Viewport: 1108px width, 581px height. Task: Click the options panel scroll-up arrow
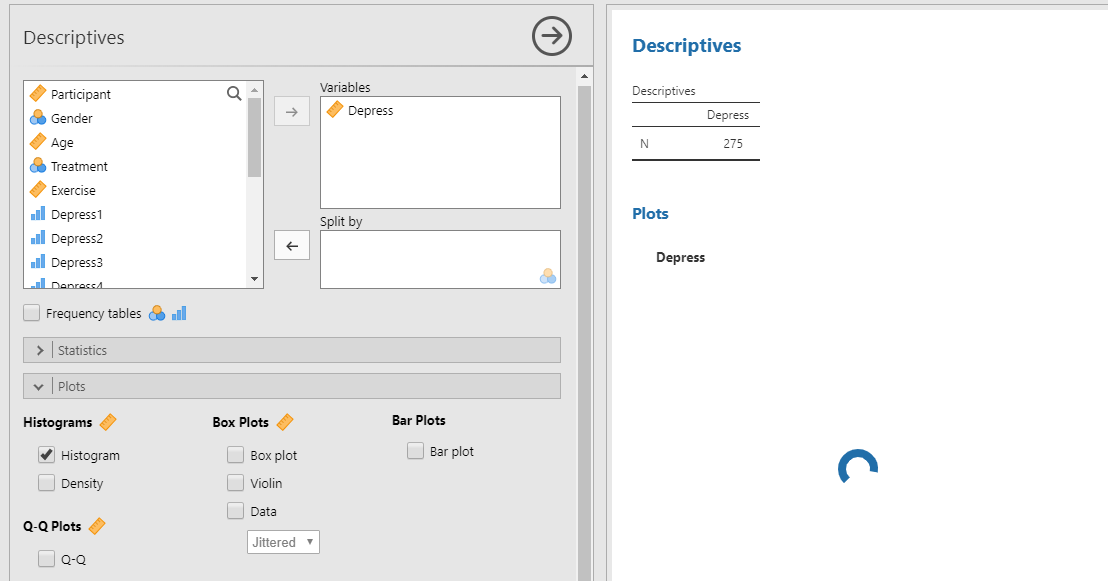tap(584, 76)
